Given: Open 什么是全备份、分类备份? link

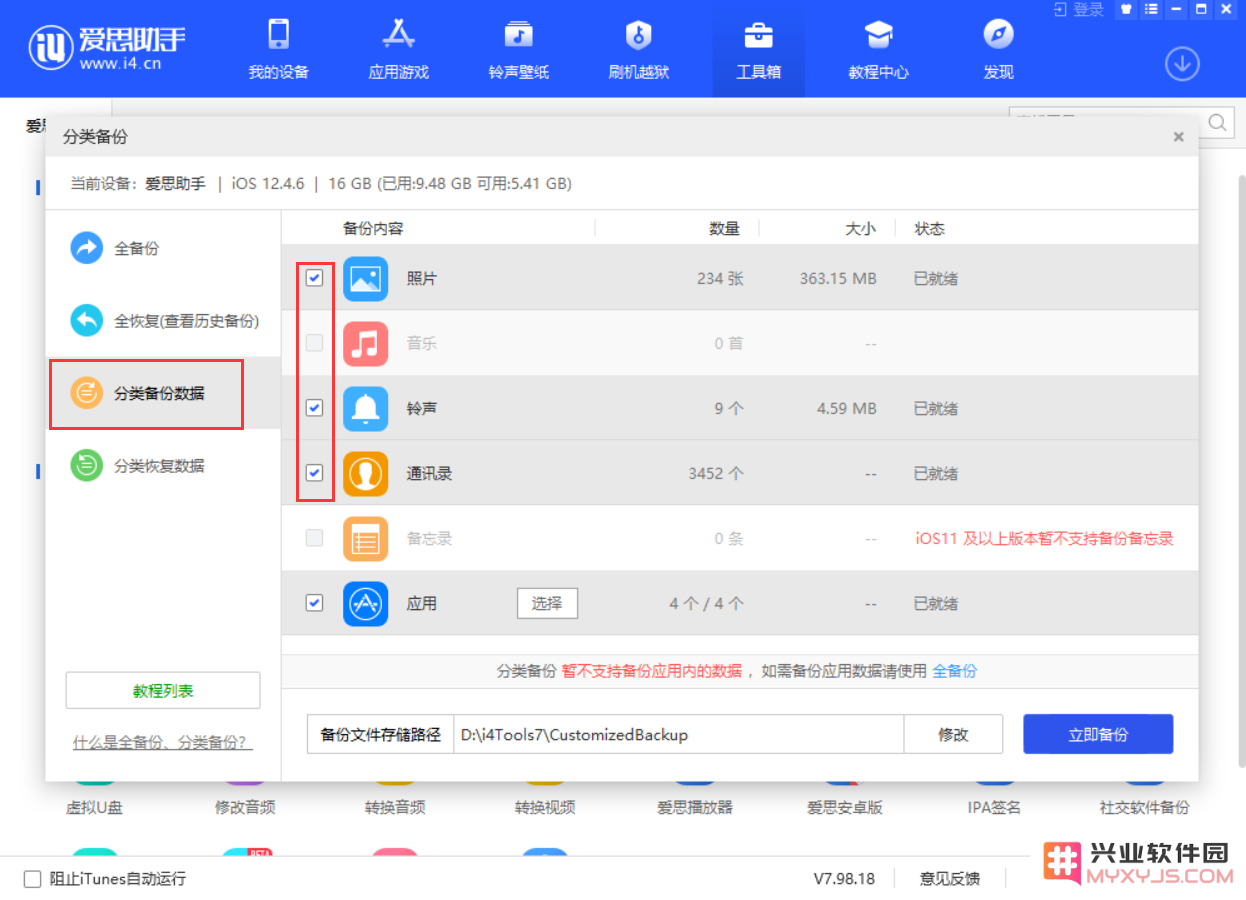Looking at the screenshot, I should pos(162,743).
